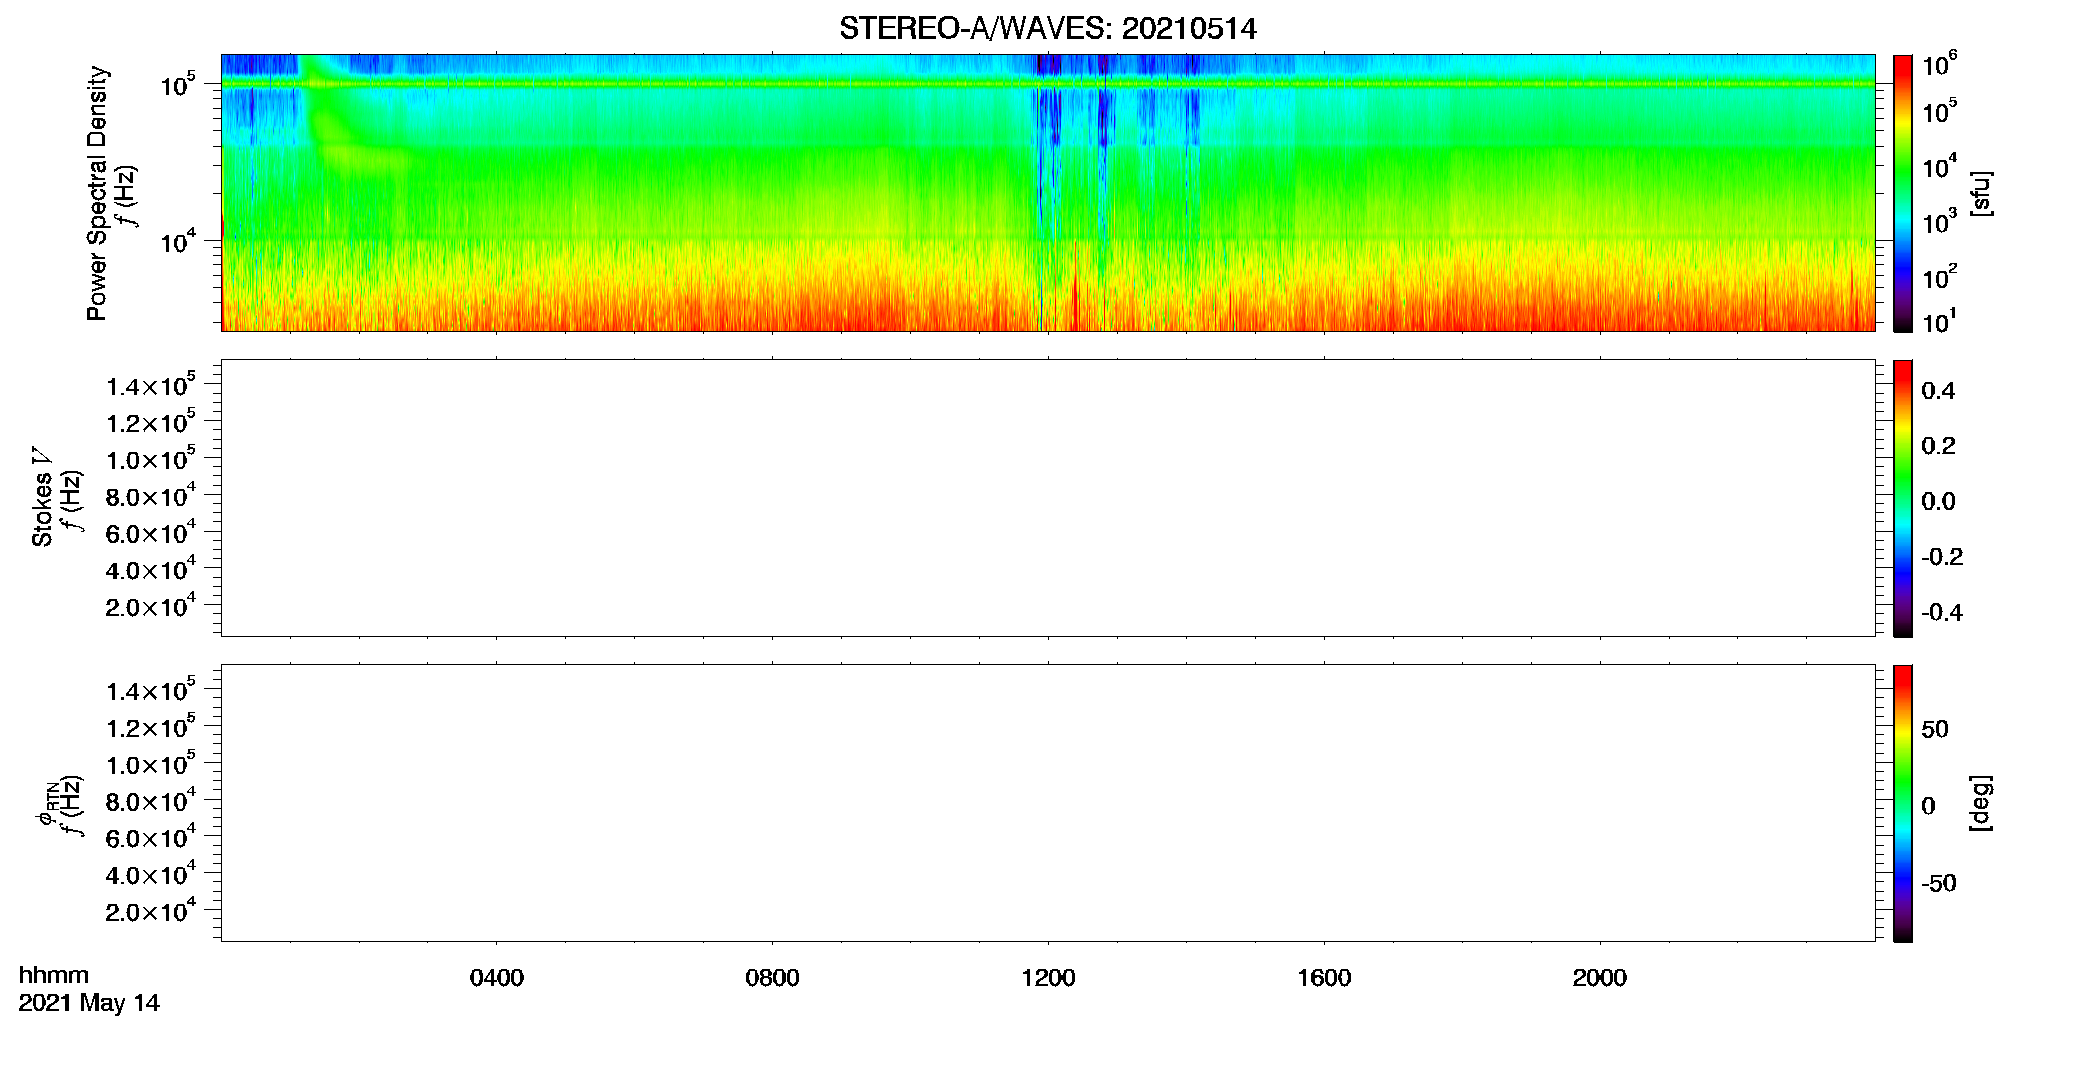Click the 0.4 label on Stokes V colorbar
This screenshot has width=2096, height=1080.
tap(1938, 391)
